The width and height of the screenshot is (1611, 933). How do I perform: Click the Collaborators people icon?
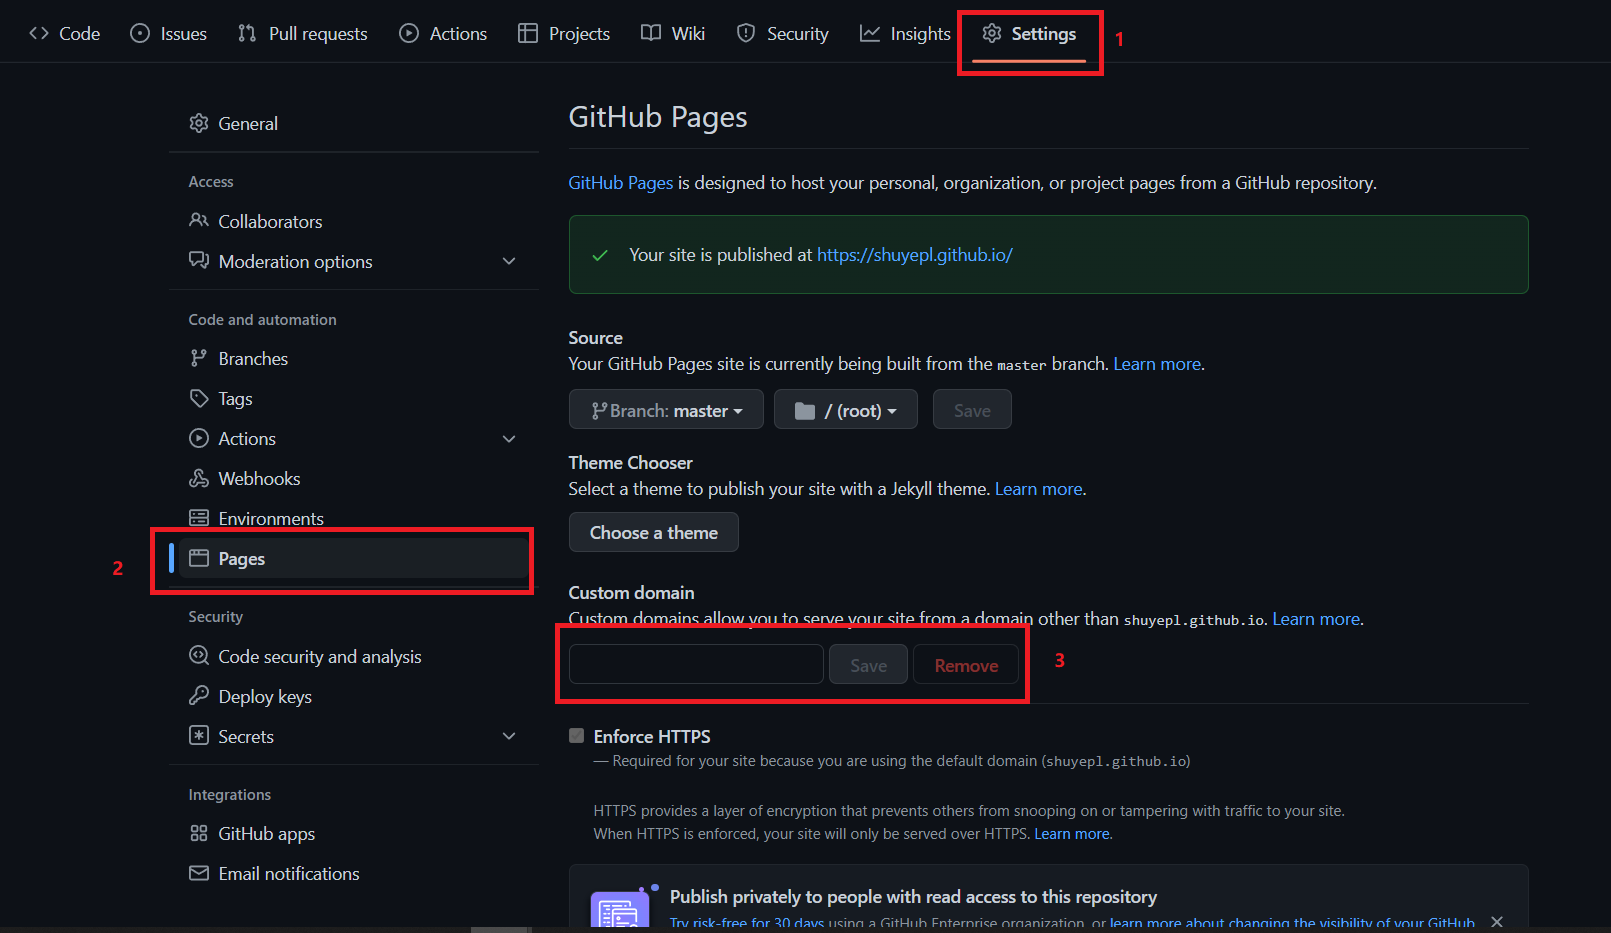pyautogui.click(x=199, y=221)
